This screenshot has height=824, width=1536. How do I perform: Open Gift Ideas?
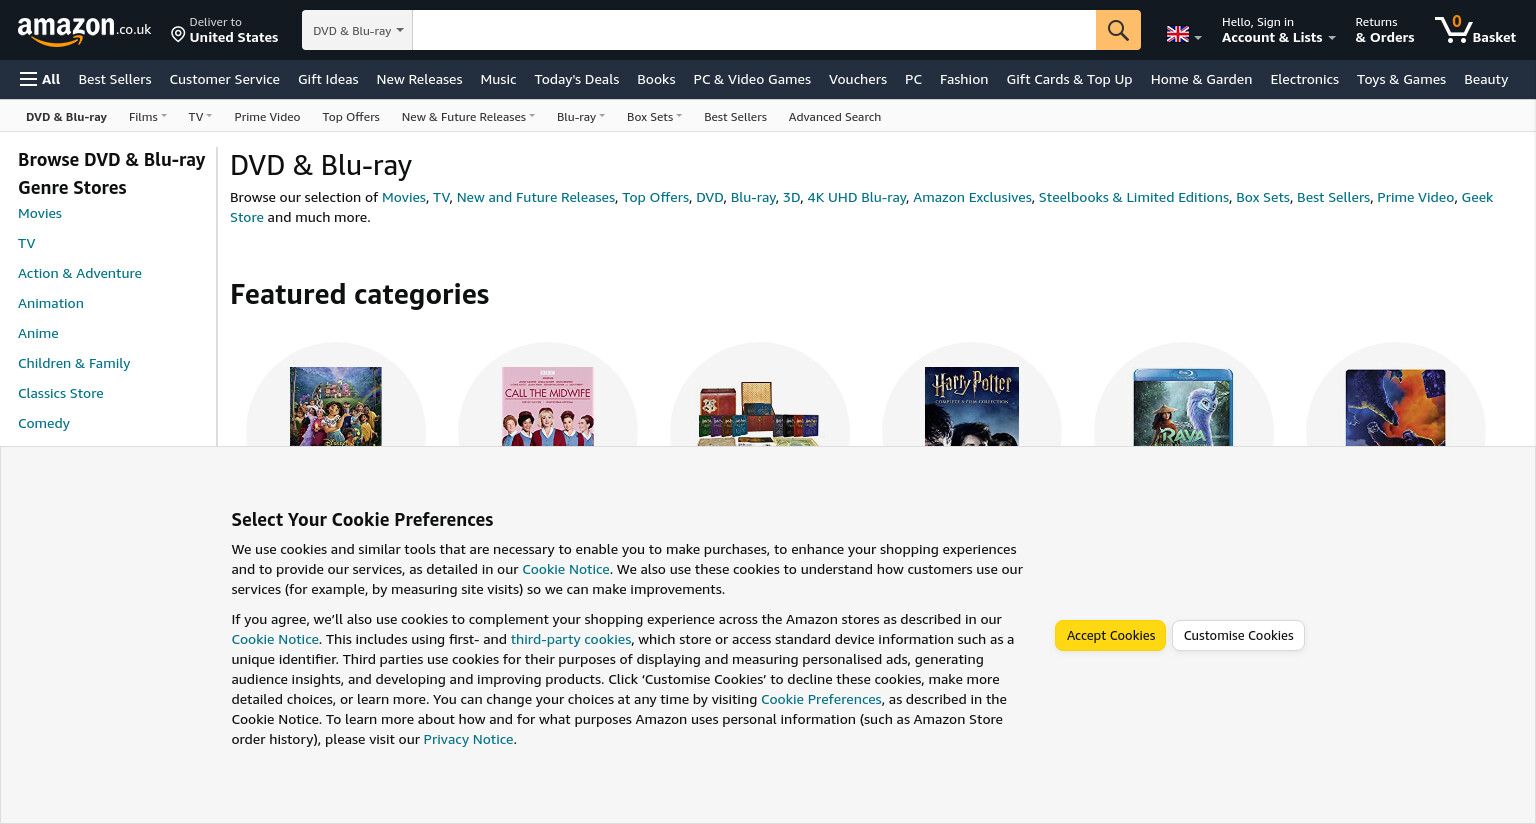tap(328, 79)
